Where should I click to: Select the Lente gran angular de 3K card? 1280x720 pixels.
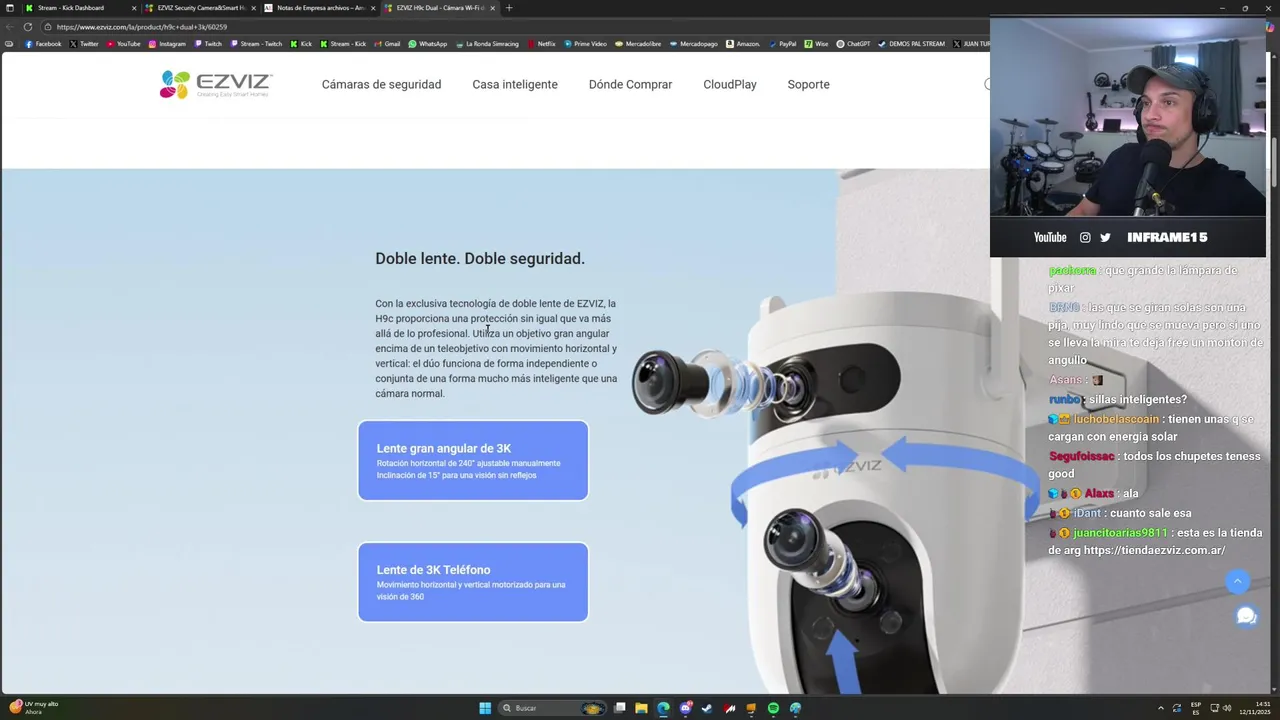click(473, 460)
